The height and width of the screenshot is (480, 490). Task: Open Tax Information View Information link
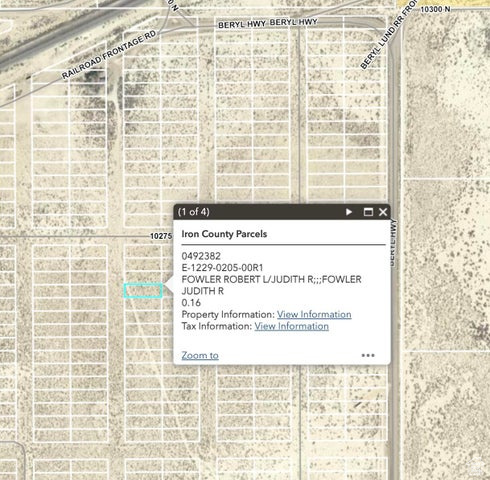click(292, 326)
